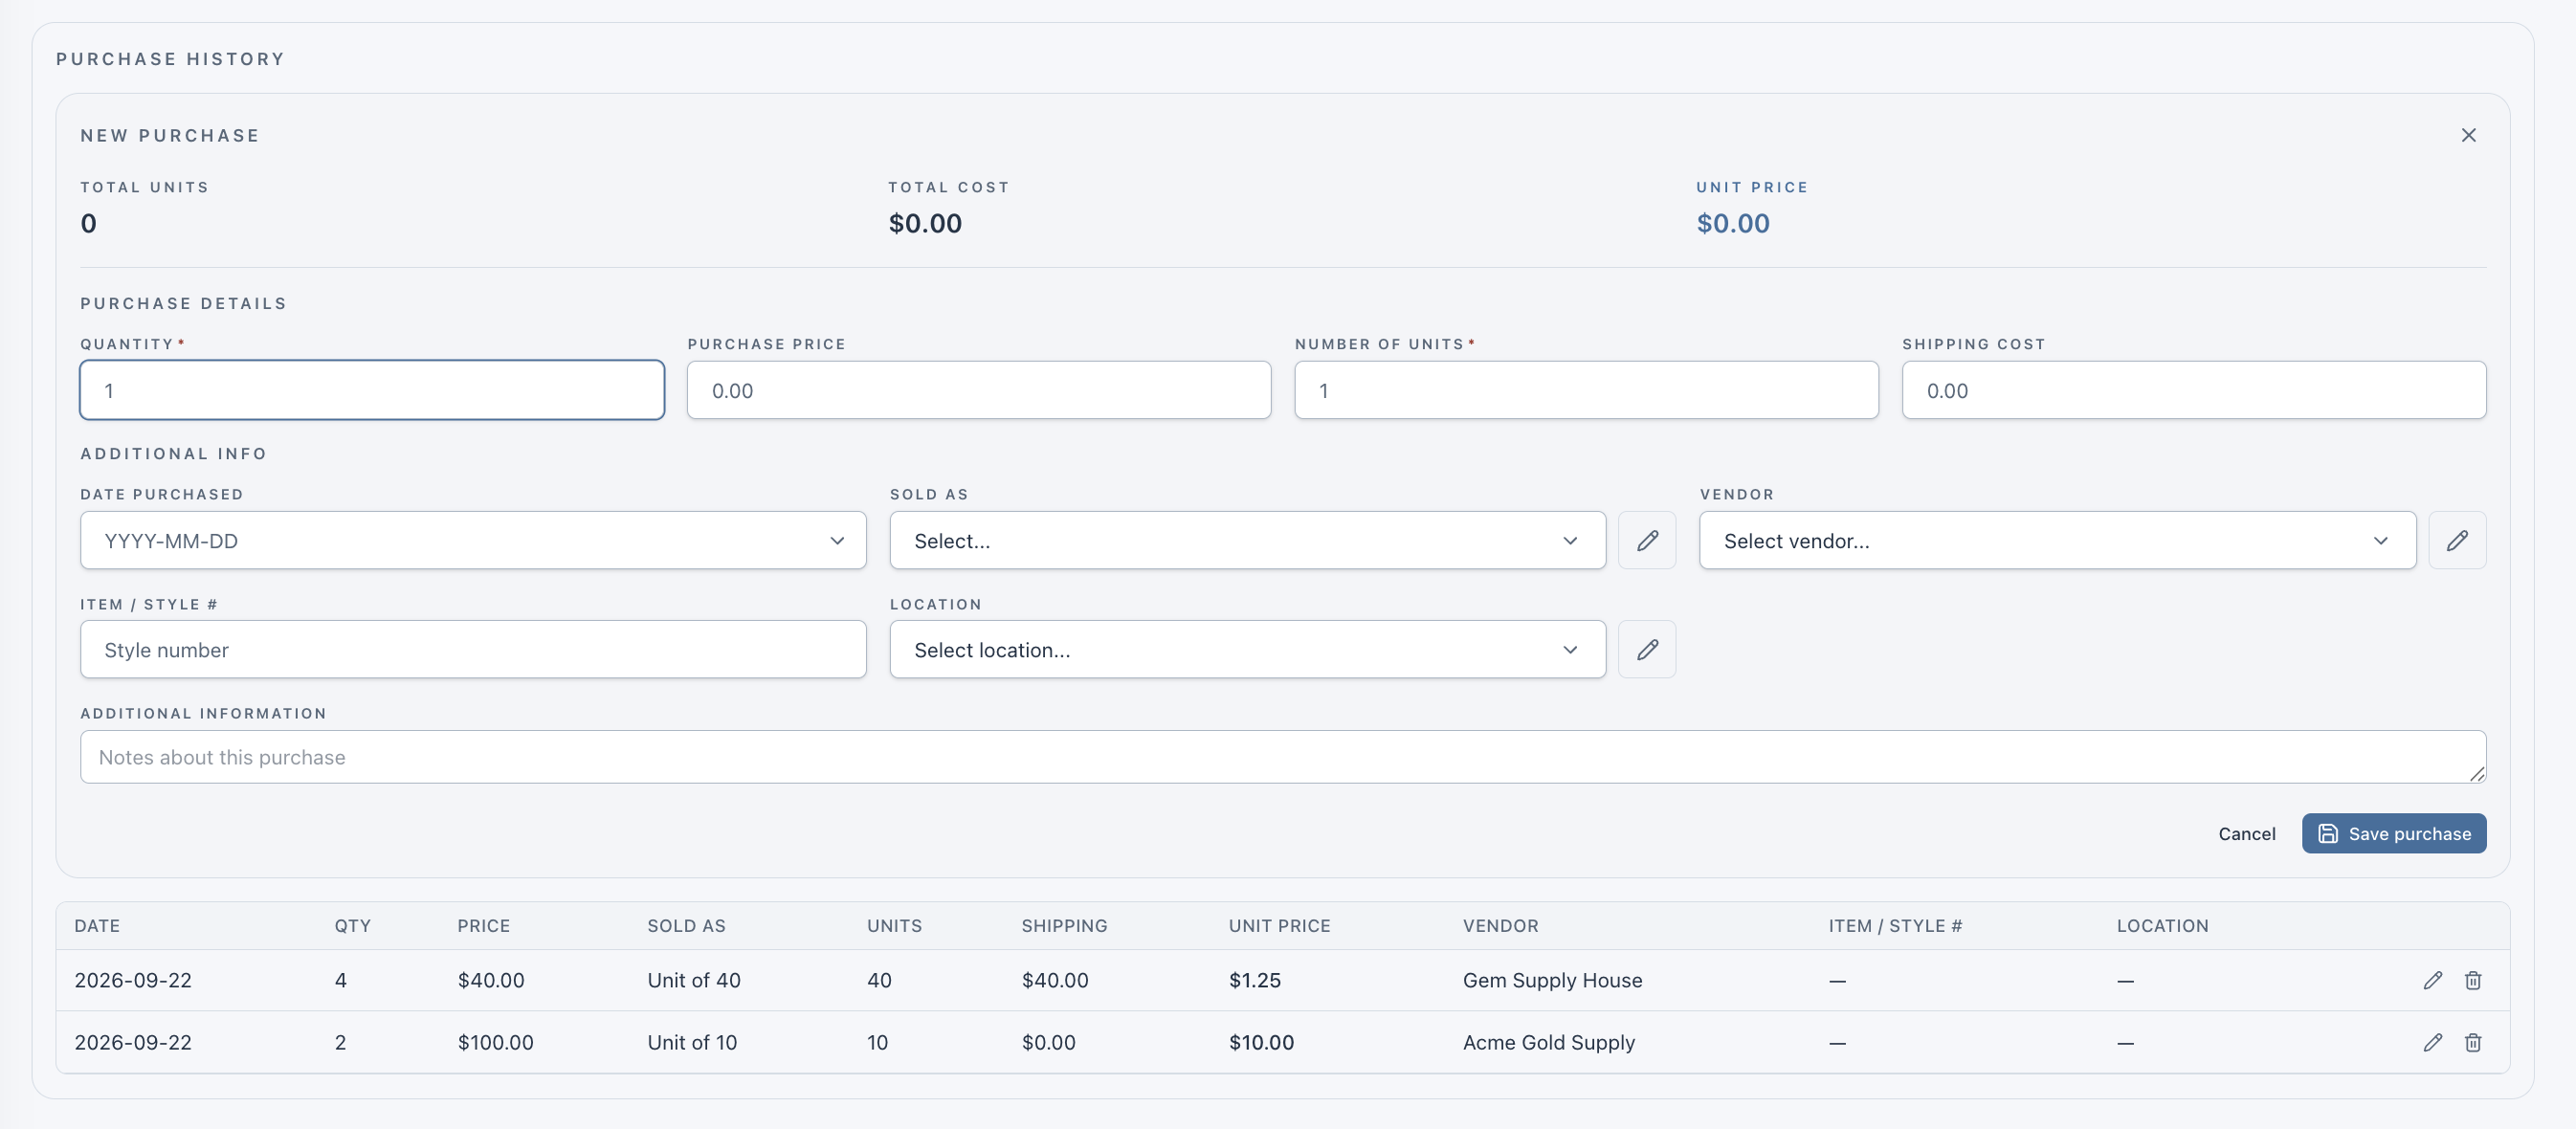The height and width of the screenshot is (1129, 2576).
Task: Edit the Acme Gold Supply purchase row
Action: 2432,1042
